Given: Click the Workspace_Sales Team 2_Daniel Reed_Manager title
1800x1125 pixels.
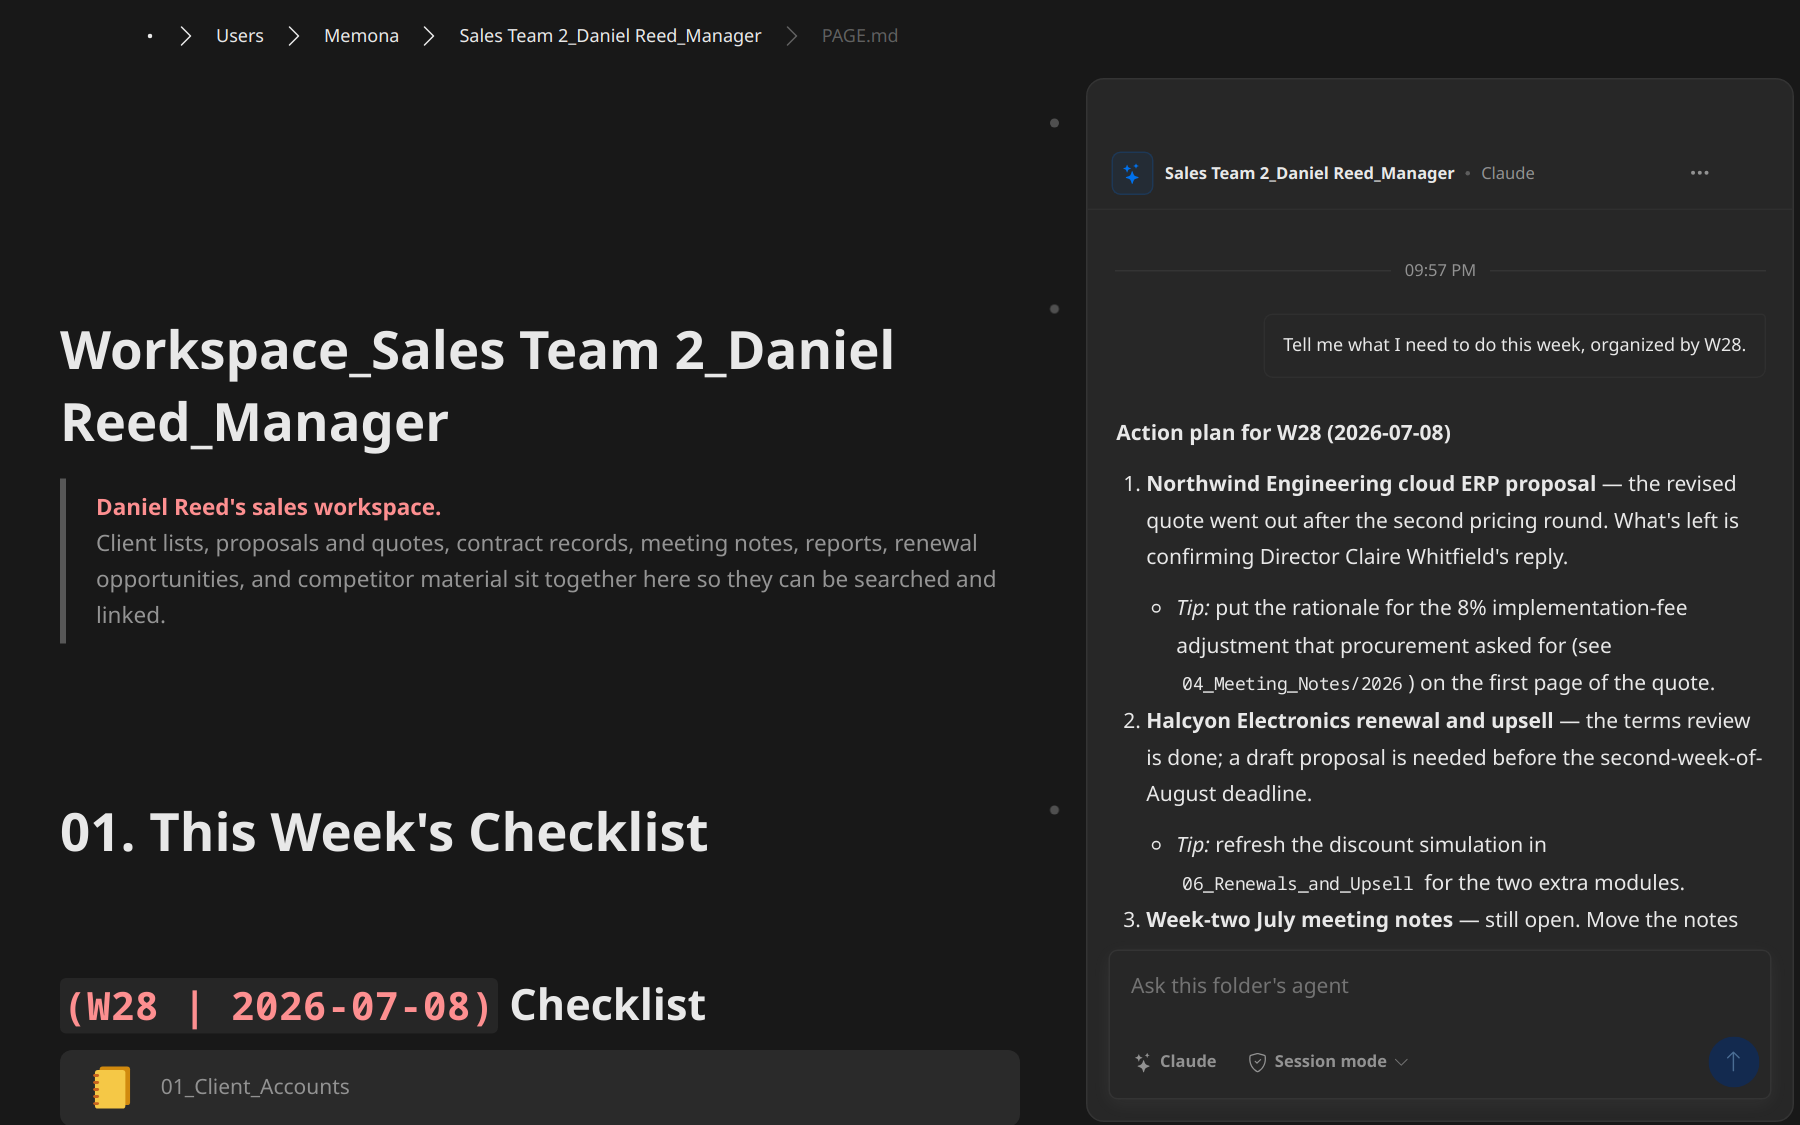Looking at the screenshot, I should click(477, 386).
